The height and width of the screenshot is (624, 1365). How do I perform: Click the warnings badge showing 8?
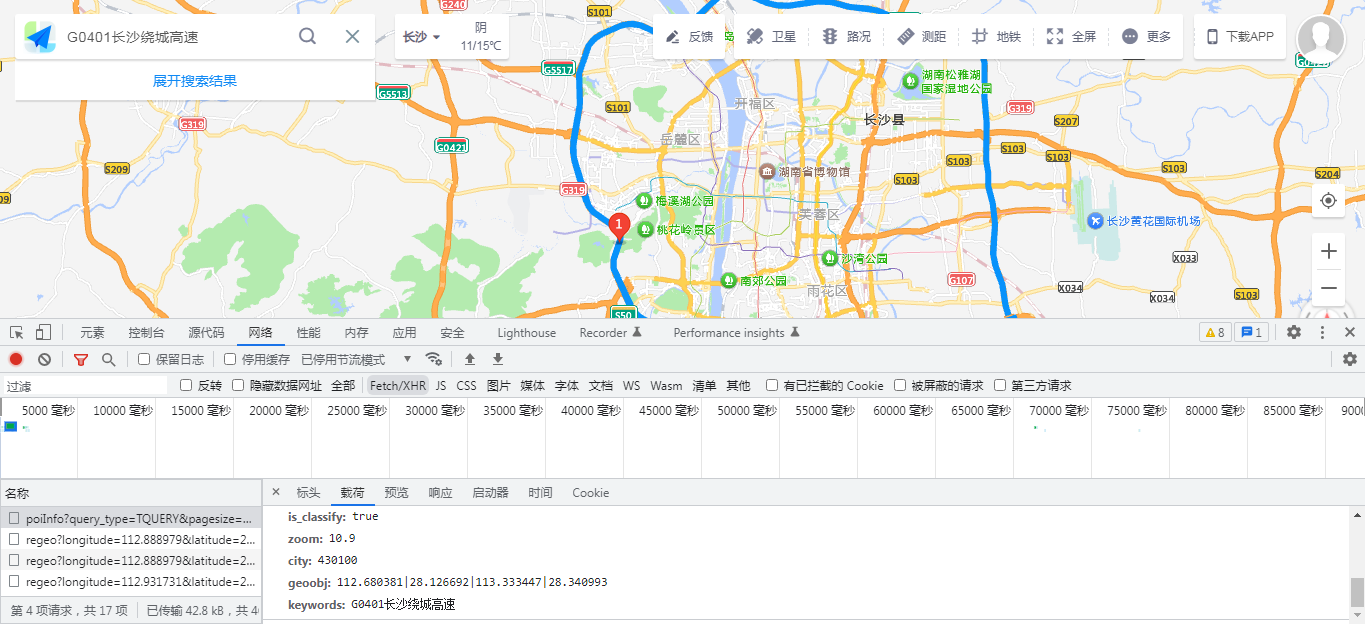tap(1214, 332)
